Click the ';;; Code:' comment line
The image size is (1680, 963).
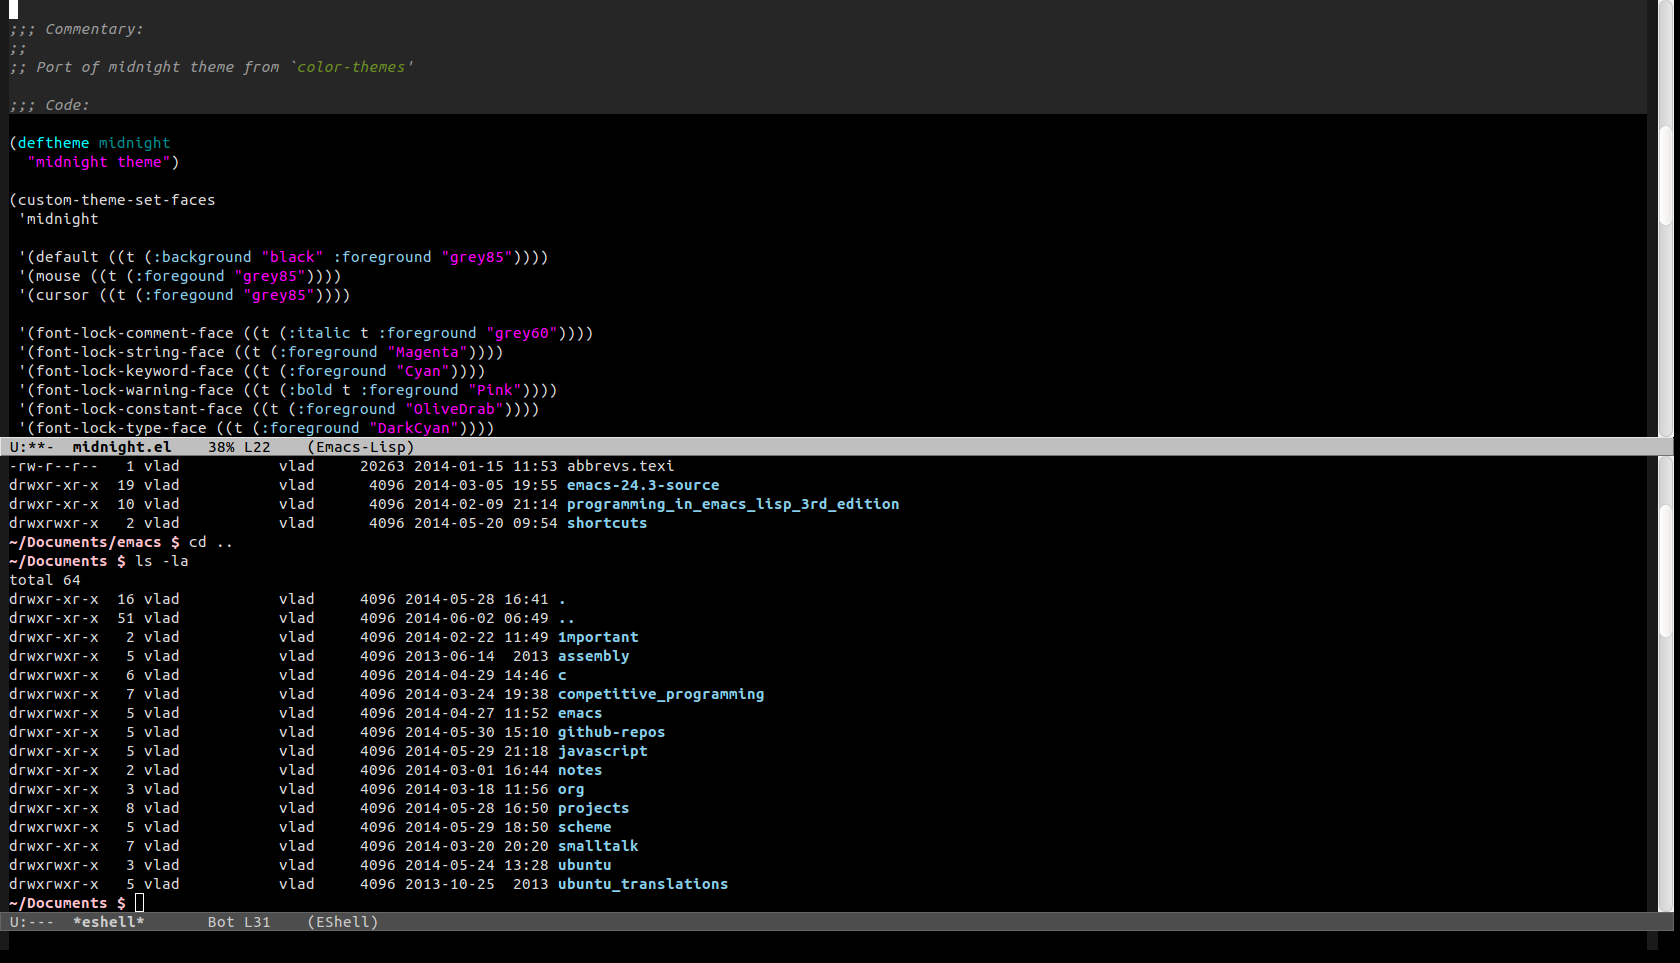tap(50, 105)
